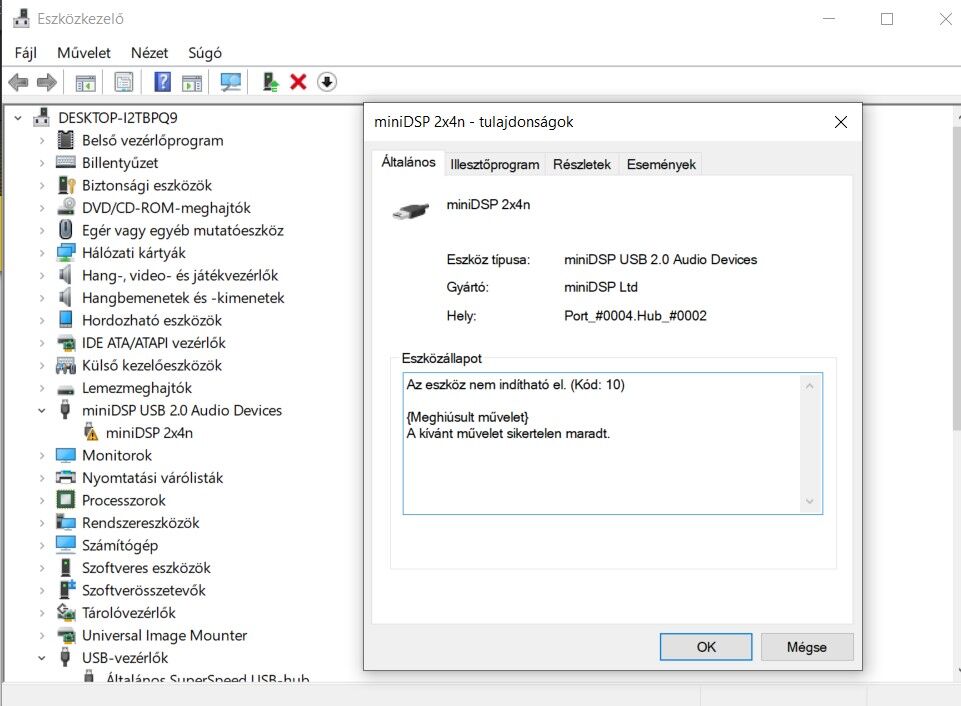961x706 pixels.
Task: Scan for hardware changes monitor icon
Action: [230, 82]
